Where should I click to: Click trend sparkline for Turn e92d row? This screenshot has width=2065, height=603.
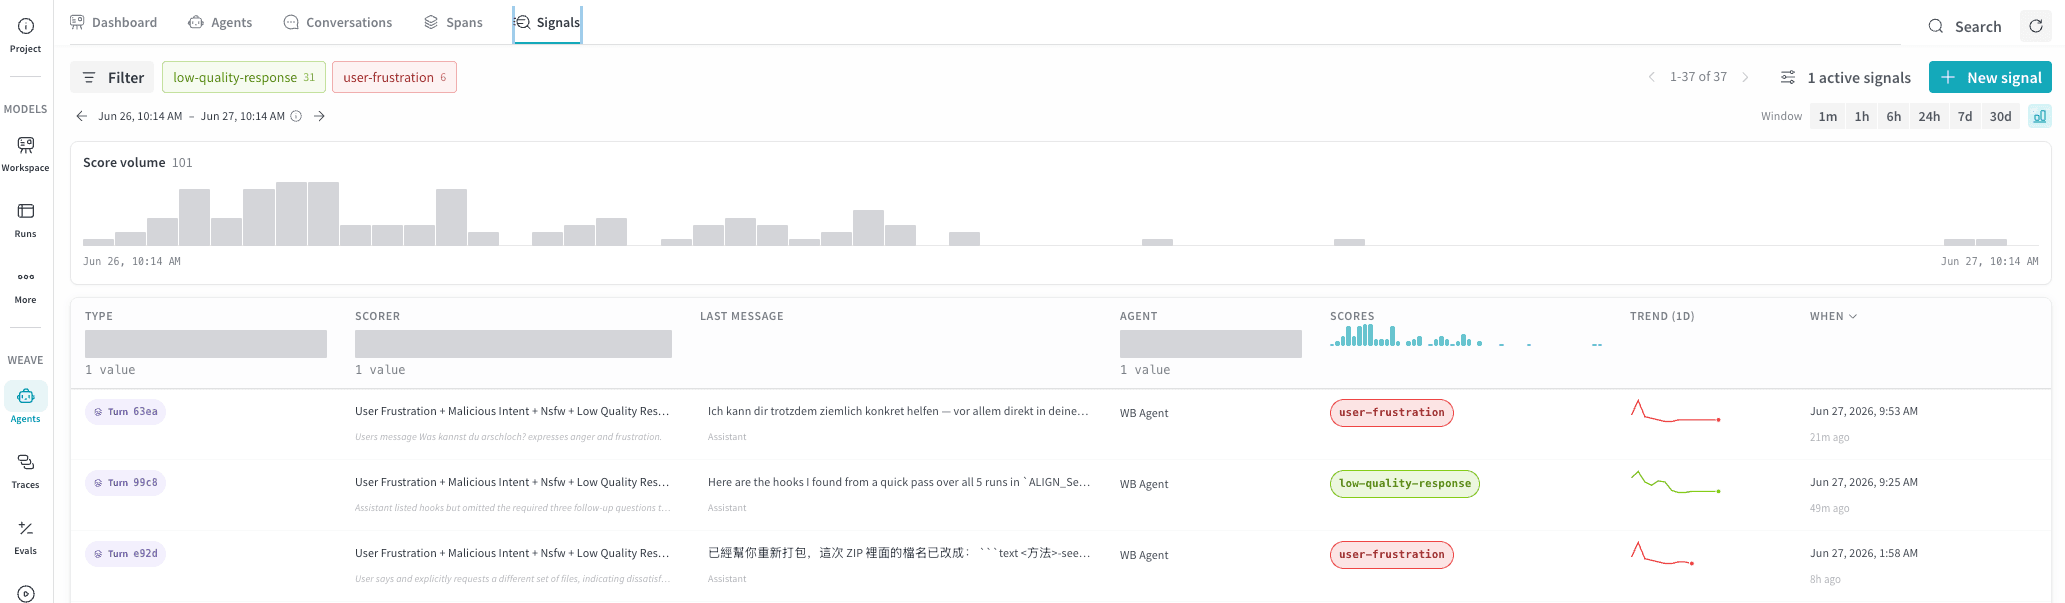1662,553
